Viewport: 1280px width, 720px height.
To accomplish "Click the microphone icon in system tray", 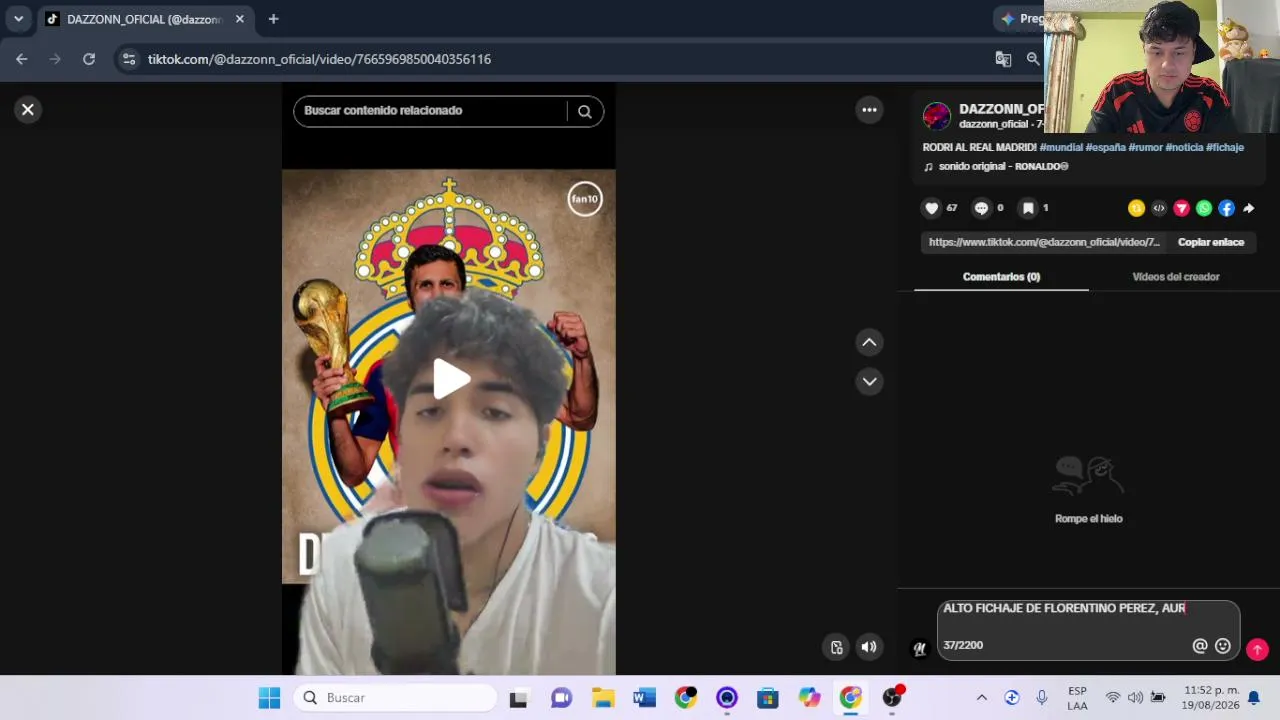I will coord(1042,698).
